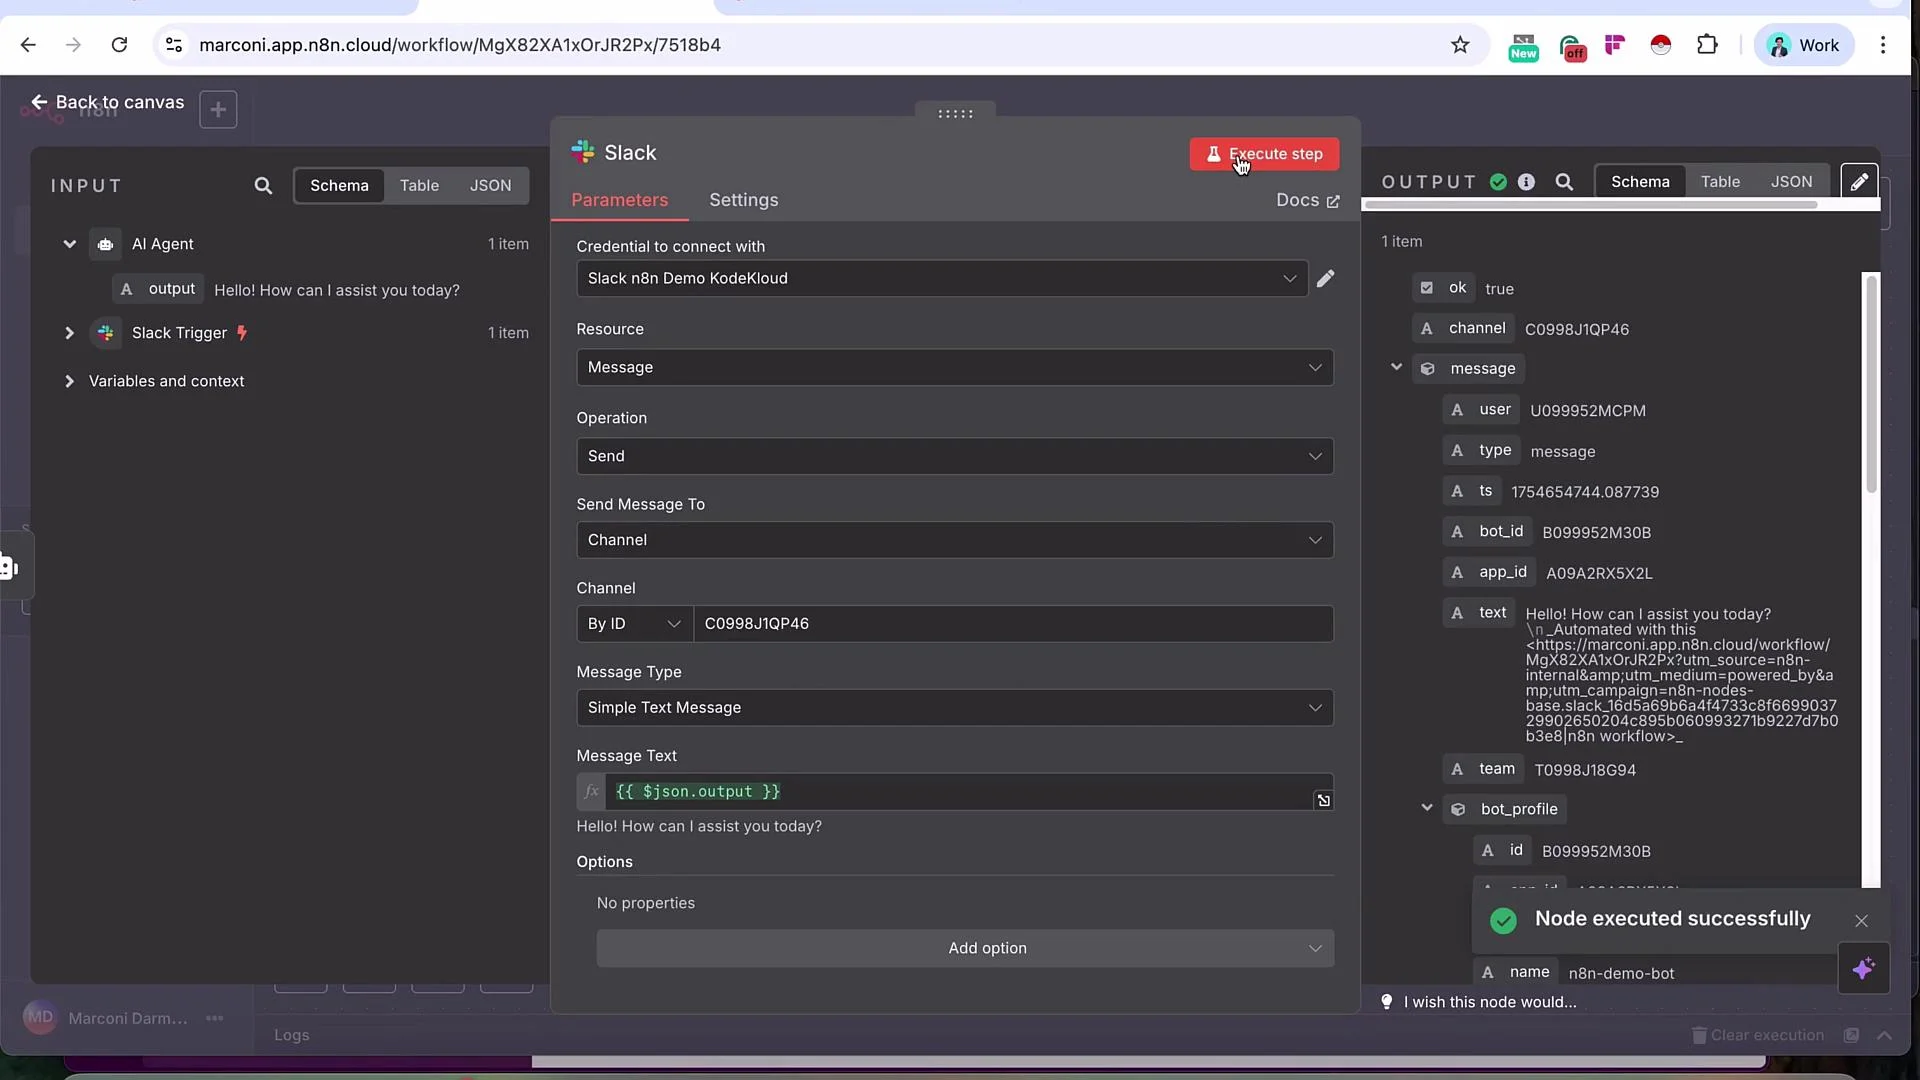The width and height of the screenshot is (1920, 1080).
Task: Click the Channel ID input field
Action: tap(1013, 624)
